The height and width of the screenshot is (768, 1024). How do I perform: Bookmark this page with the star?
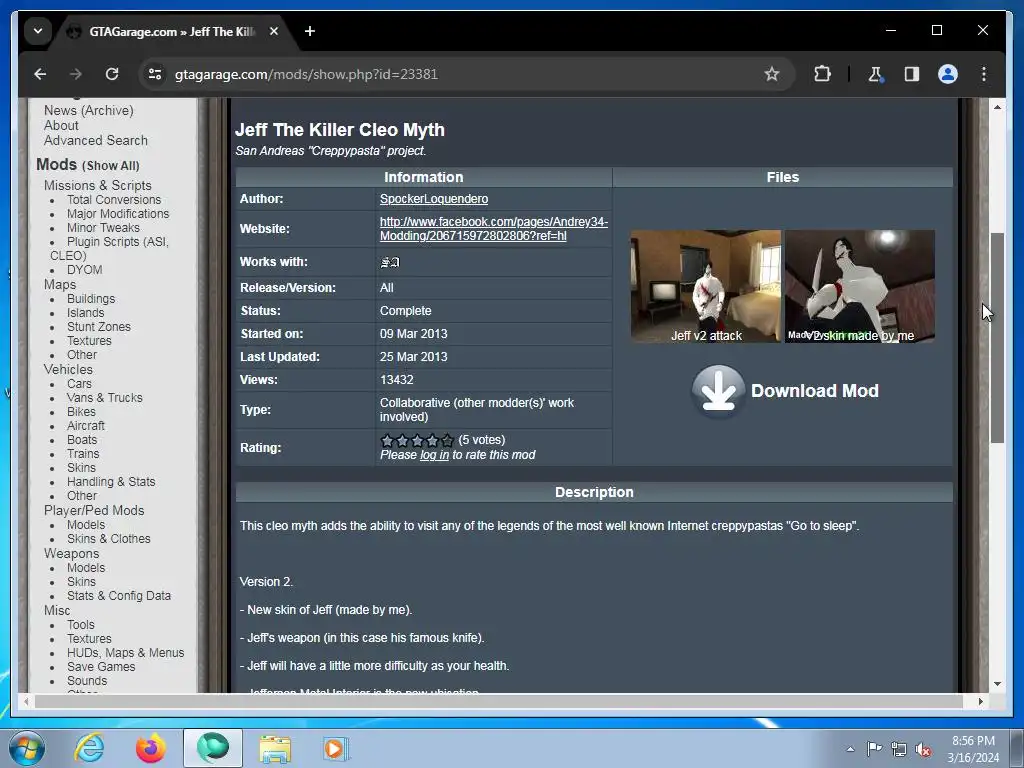point(772,74)
